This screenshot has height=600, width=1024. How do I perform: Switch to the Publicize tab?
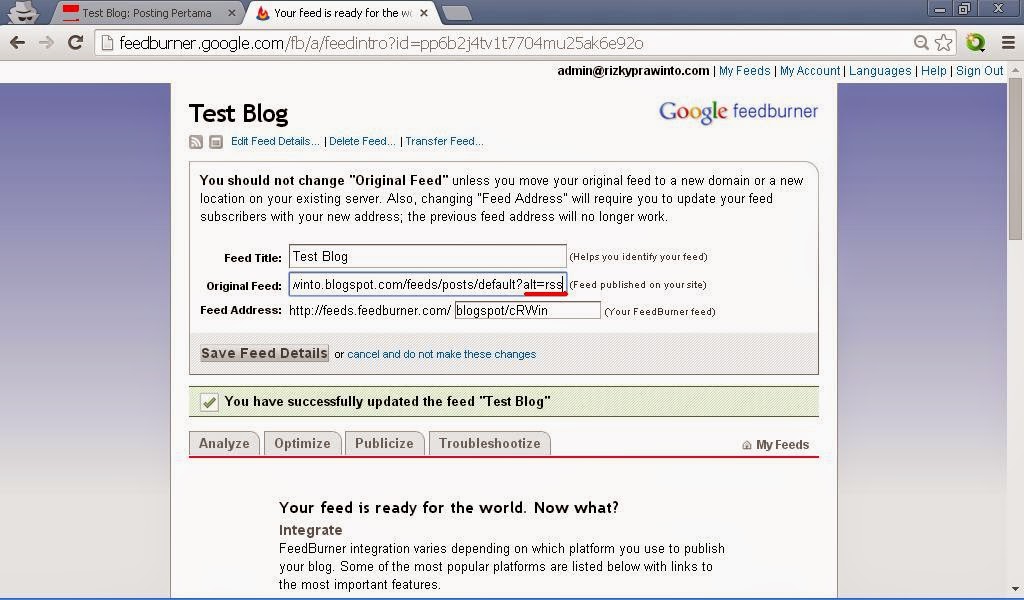384,443
